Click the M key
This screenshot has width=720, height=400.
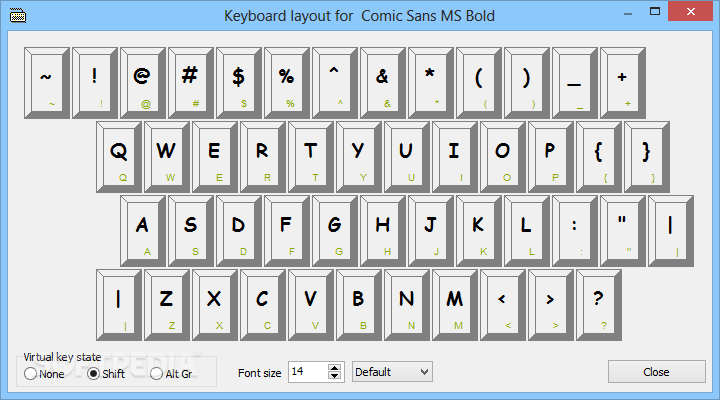(x=455, y=305)
